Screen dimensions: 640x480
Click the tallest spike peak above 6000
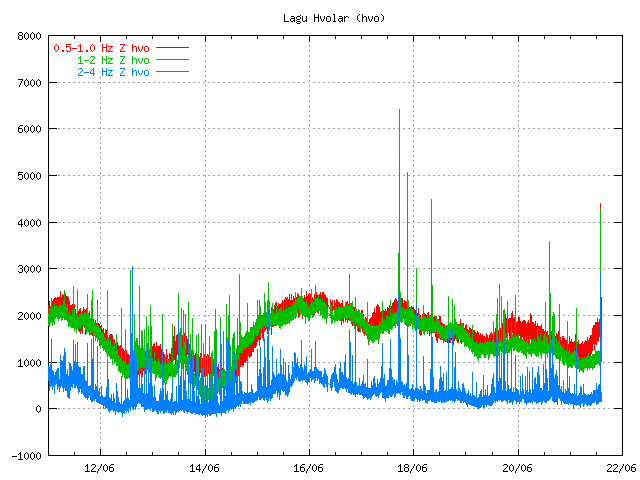click(399, 110)
